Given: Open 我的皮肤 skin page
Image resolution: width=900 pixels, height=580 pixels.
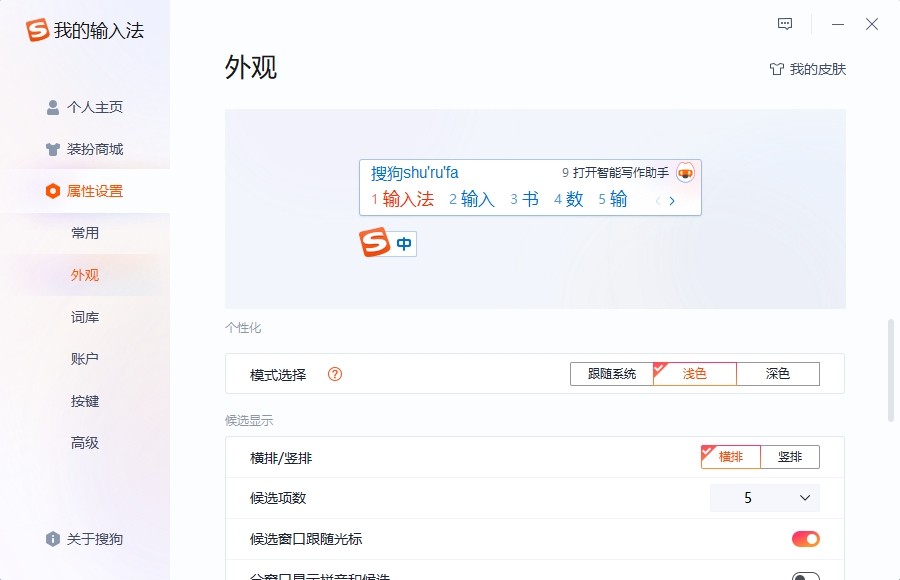Looking at the screenshot, I should (810, 69).
